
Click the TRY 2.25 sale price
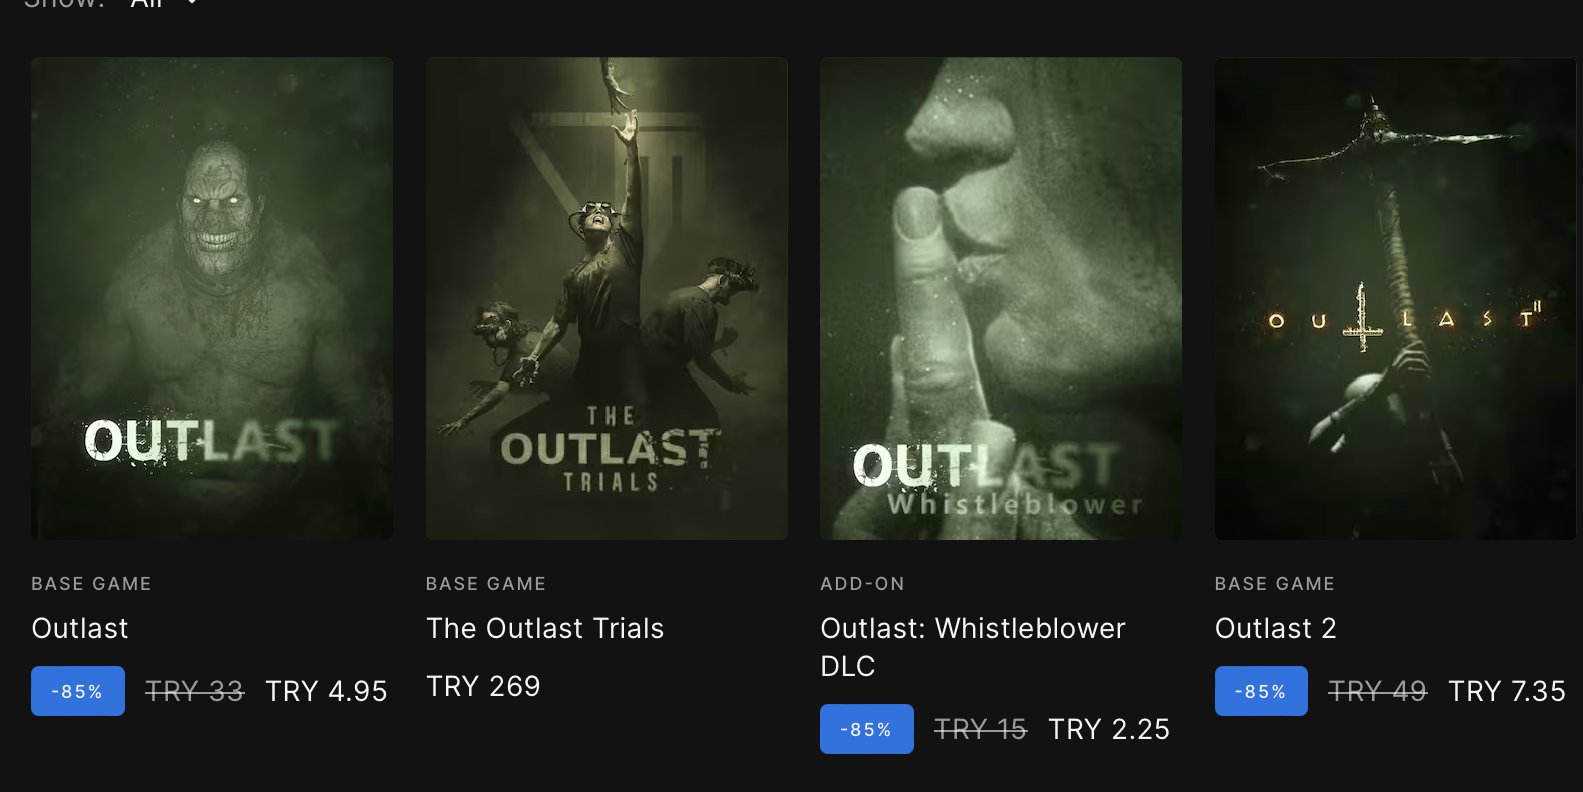click(x=1109, y=729)
